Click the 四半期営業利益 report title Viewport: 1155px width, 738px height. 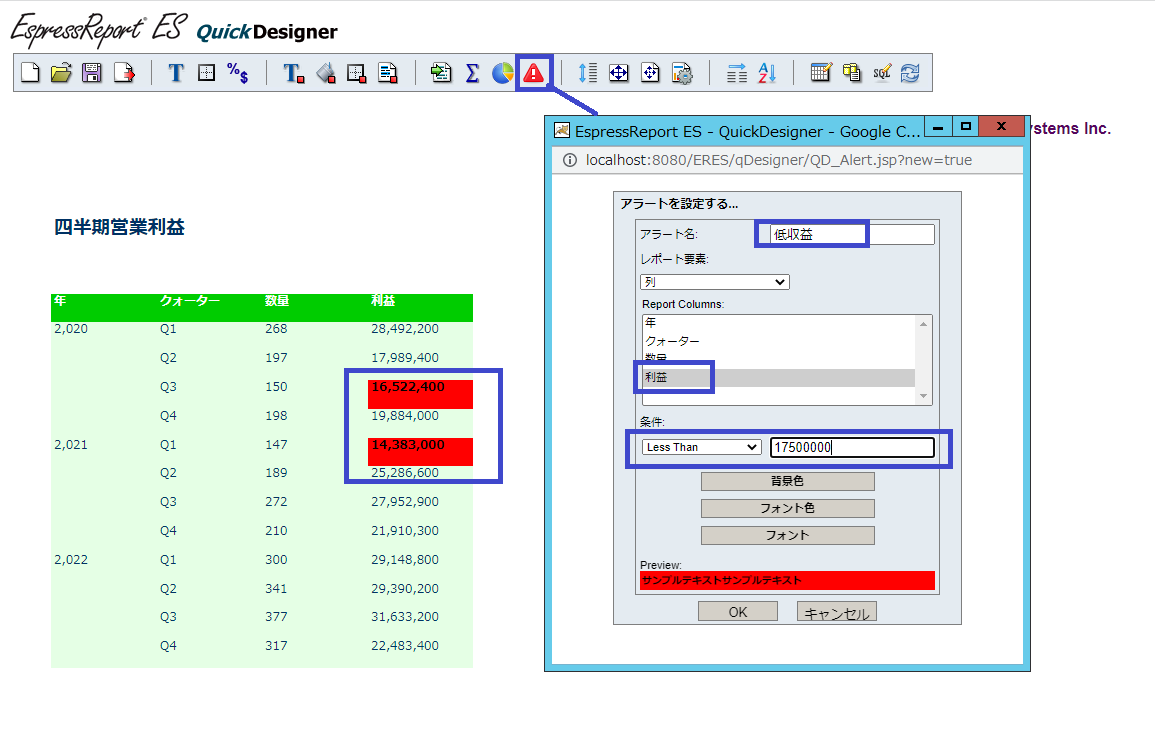coord(119,227)
